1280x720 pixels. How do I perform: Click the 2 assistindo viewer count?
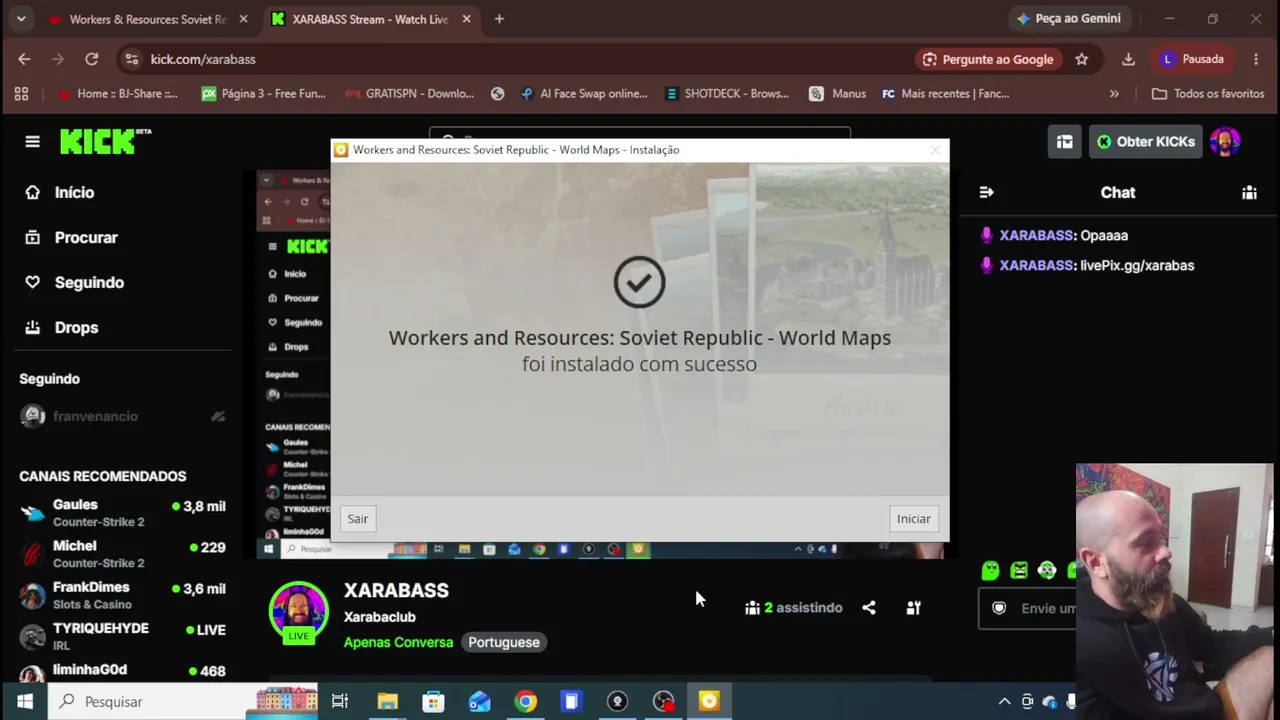(x=794, y=607)
